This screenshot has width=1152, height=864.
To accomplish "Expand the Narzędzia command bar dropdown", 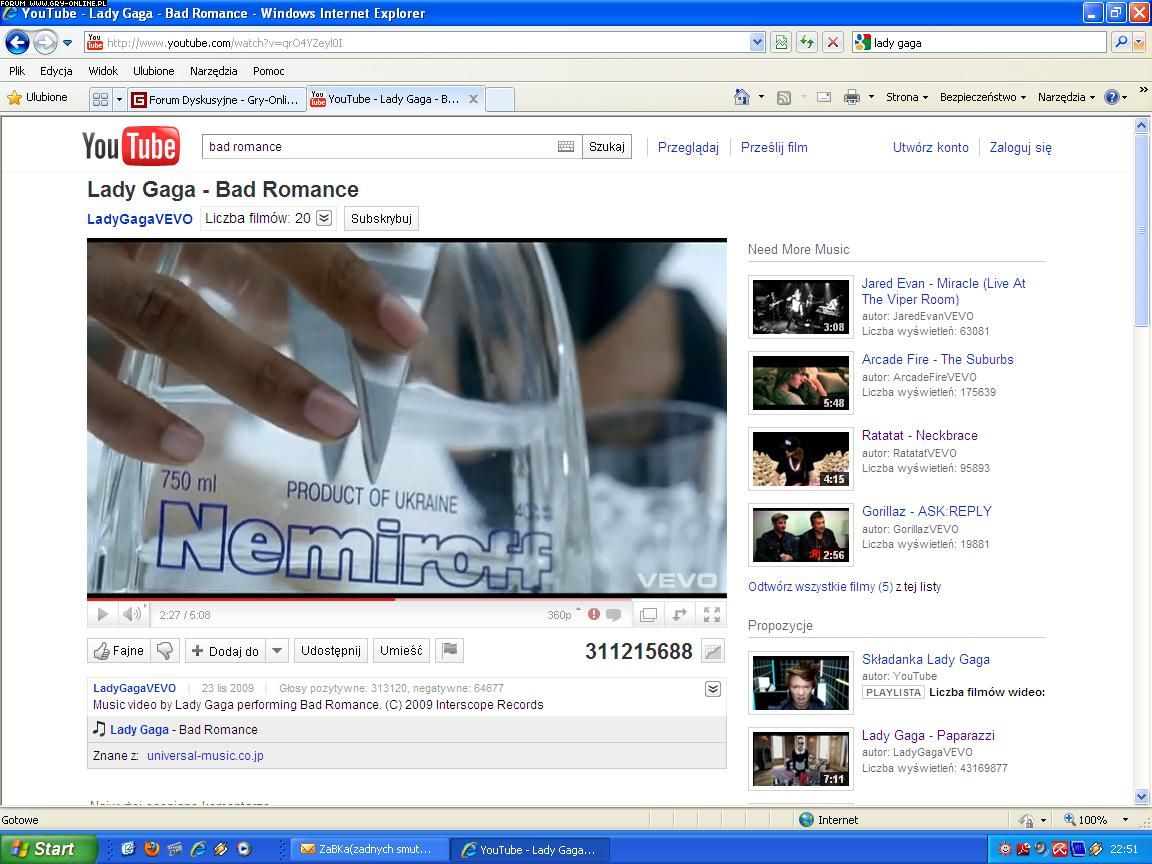I will 1066,97.
